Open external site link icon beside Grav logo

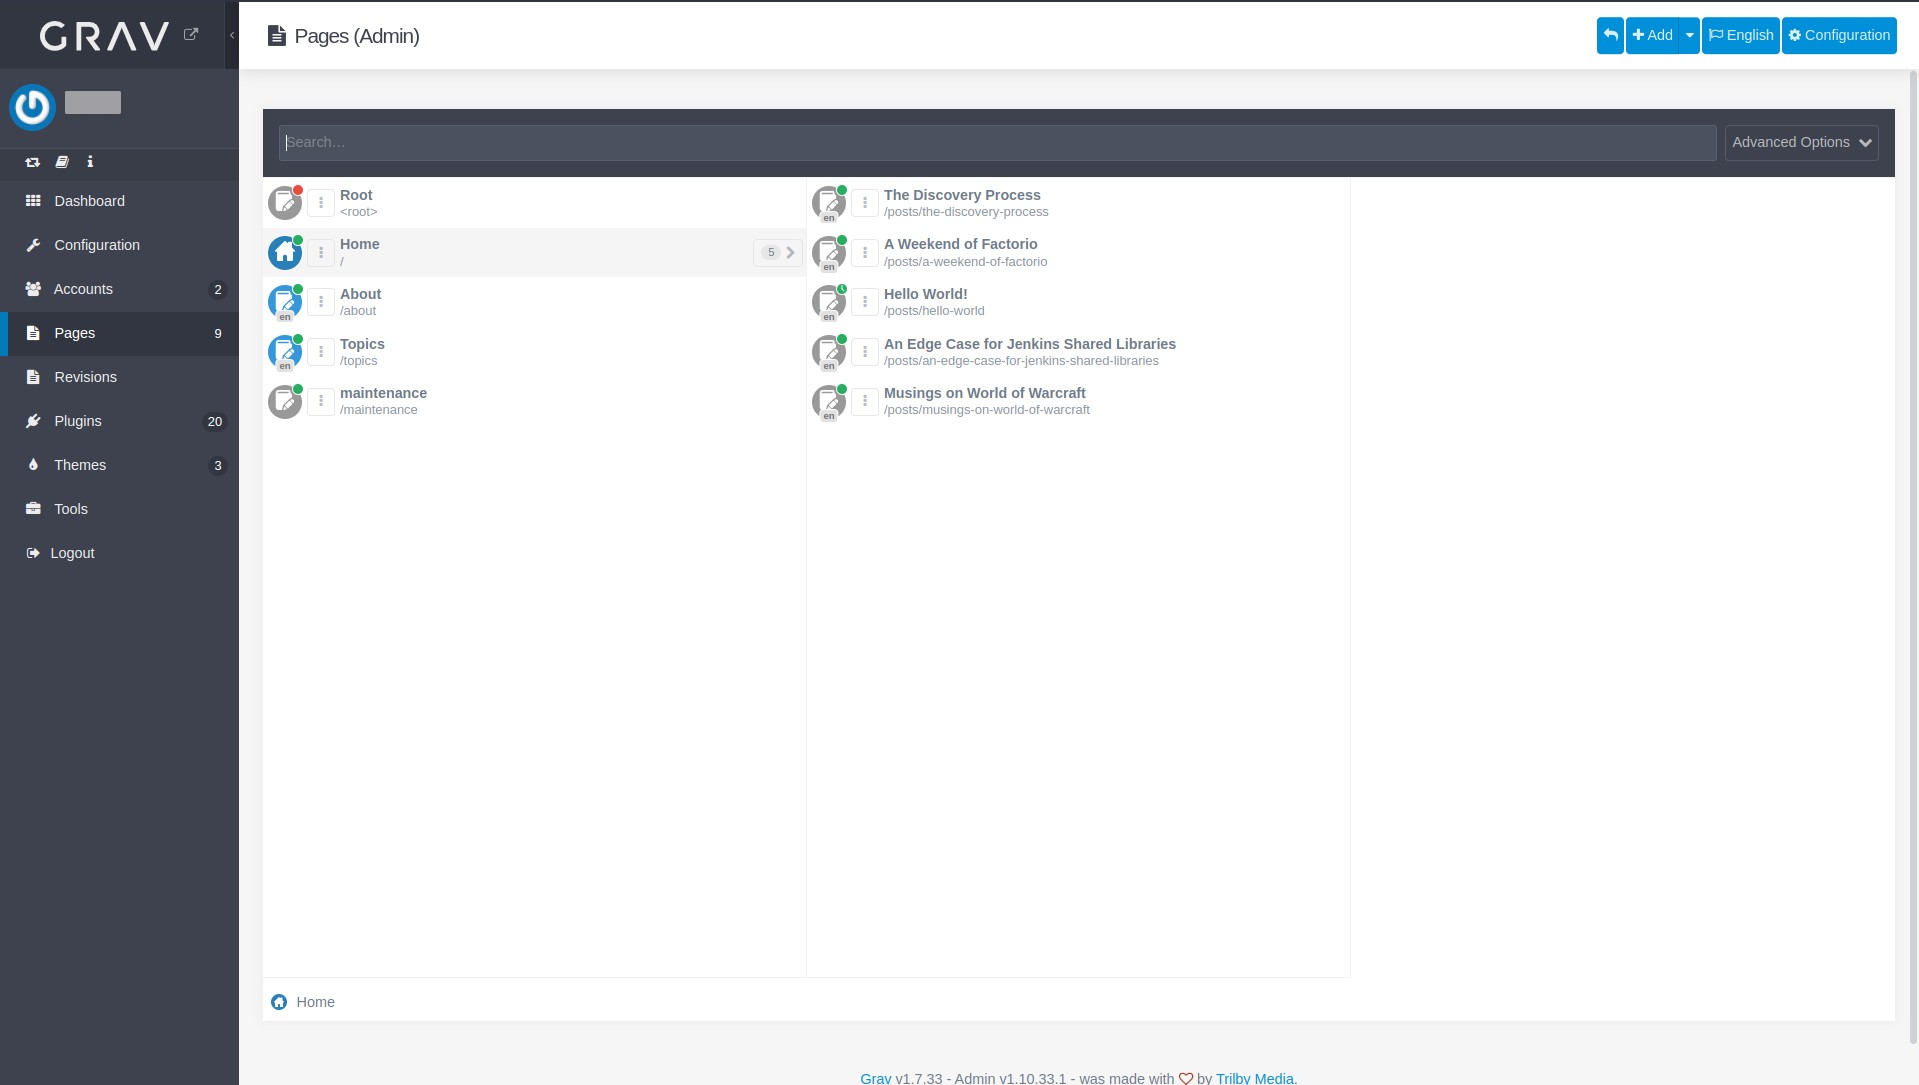191,35
